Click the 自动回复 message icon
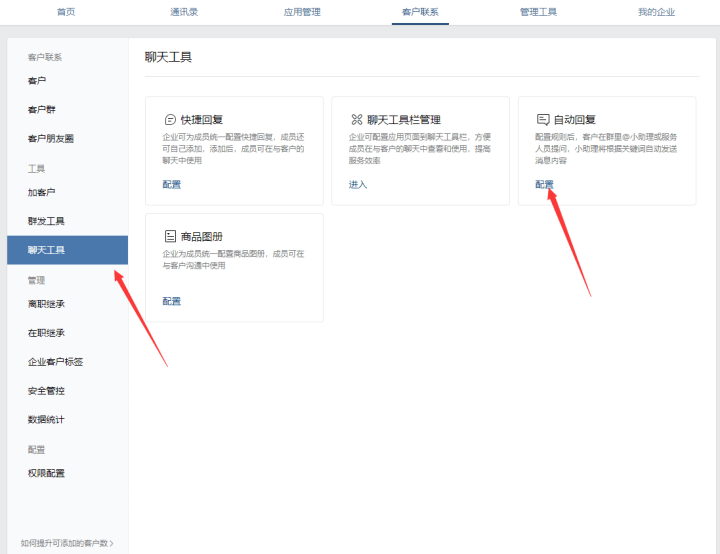 coord(543,120)
